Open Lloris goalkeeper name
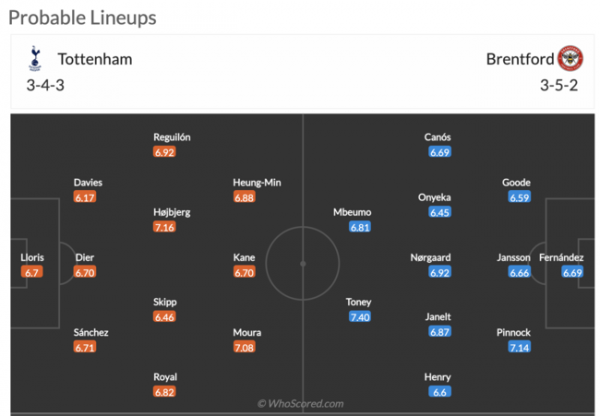 (x=32, y=257)
